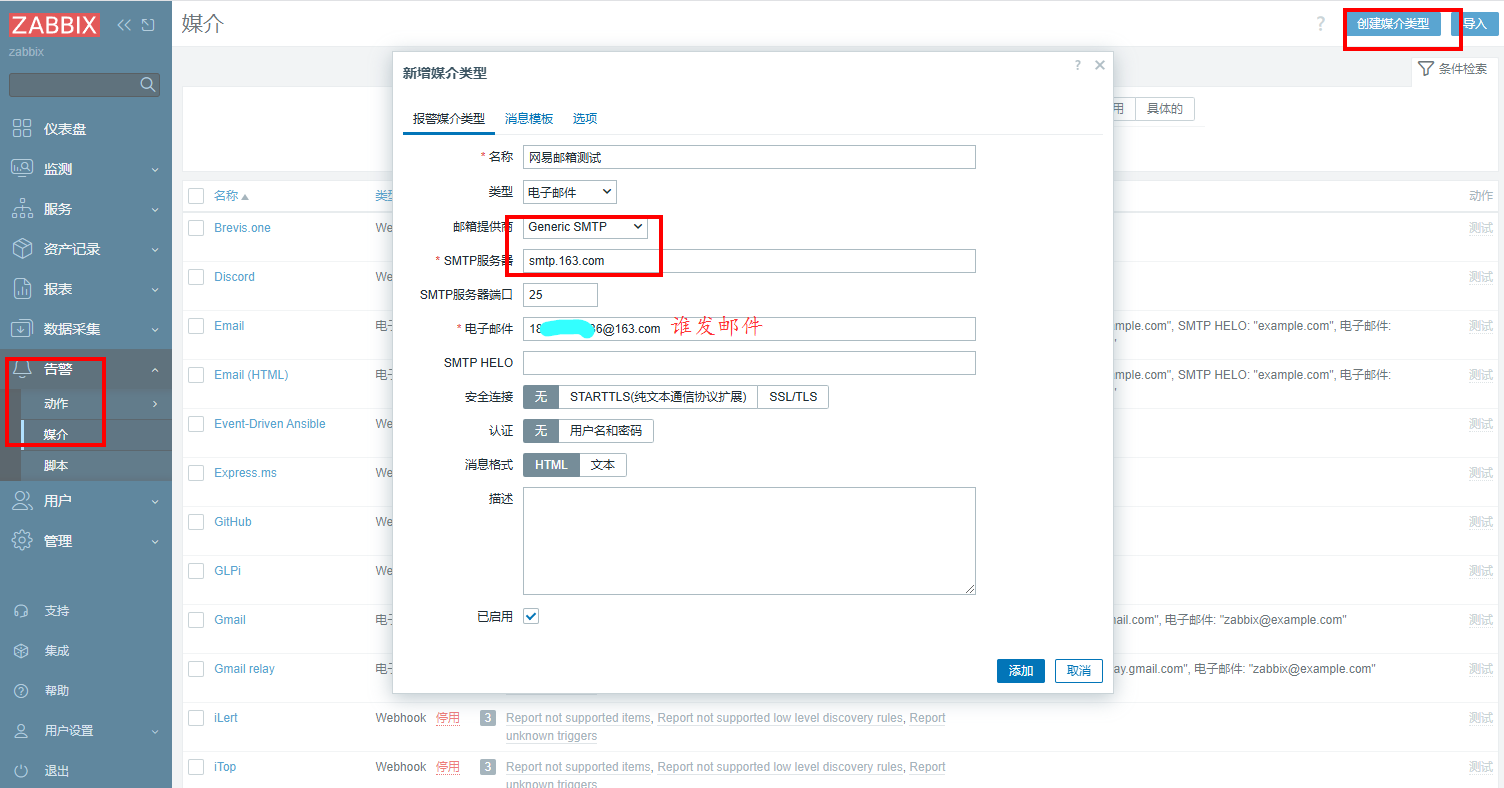This screenshot has height=788, width=1504.
Task: Click the sidebar search input box
Action: [x=75, y=85]
